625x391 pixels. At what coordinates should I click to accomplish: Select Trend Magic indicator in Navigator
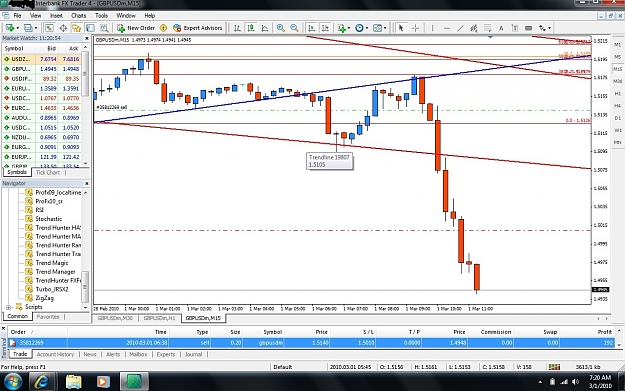[52, 263]
